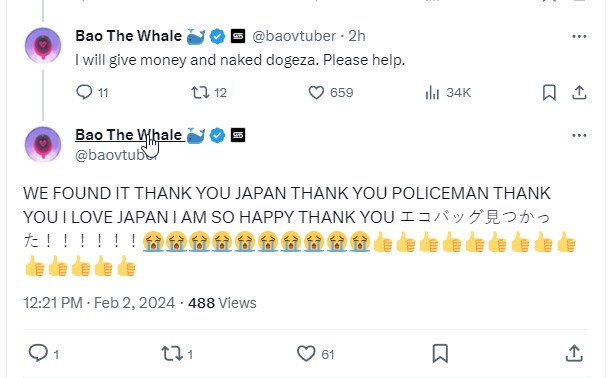
Task: Open Bao The Whale profile name link in main tweet
Action: click(129, 135)
